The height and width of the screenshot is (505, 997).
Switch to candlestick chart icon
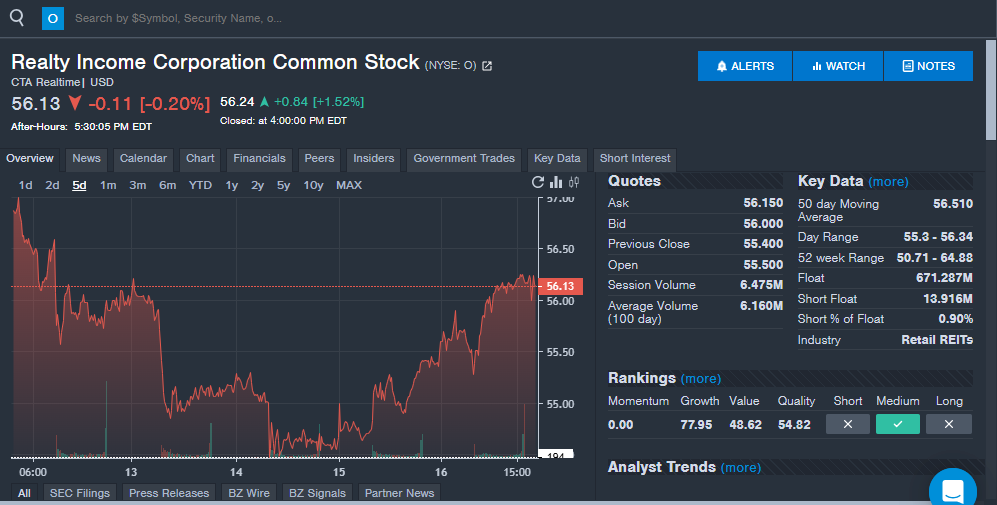click(x=574, y=183)
